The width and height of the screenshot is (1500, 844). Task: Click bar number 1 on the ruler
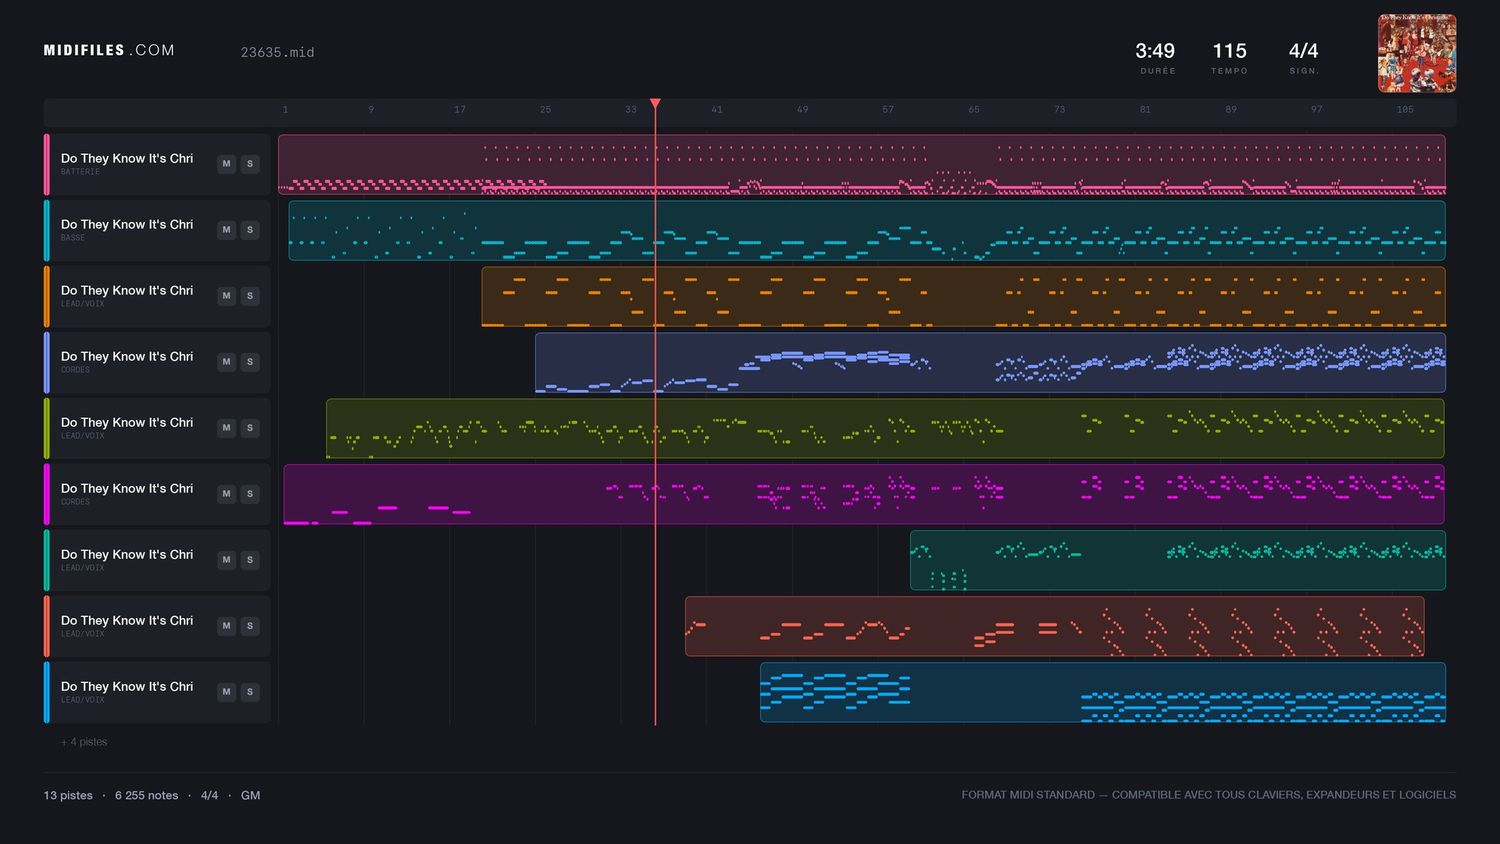click(285, 109)
